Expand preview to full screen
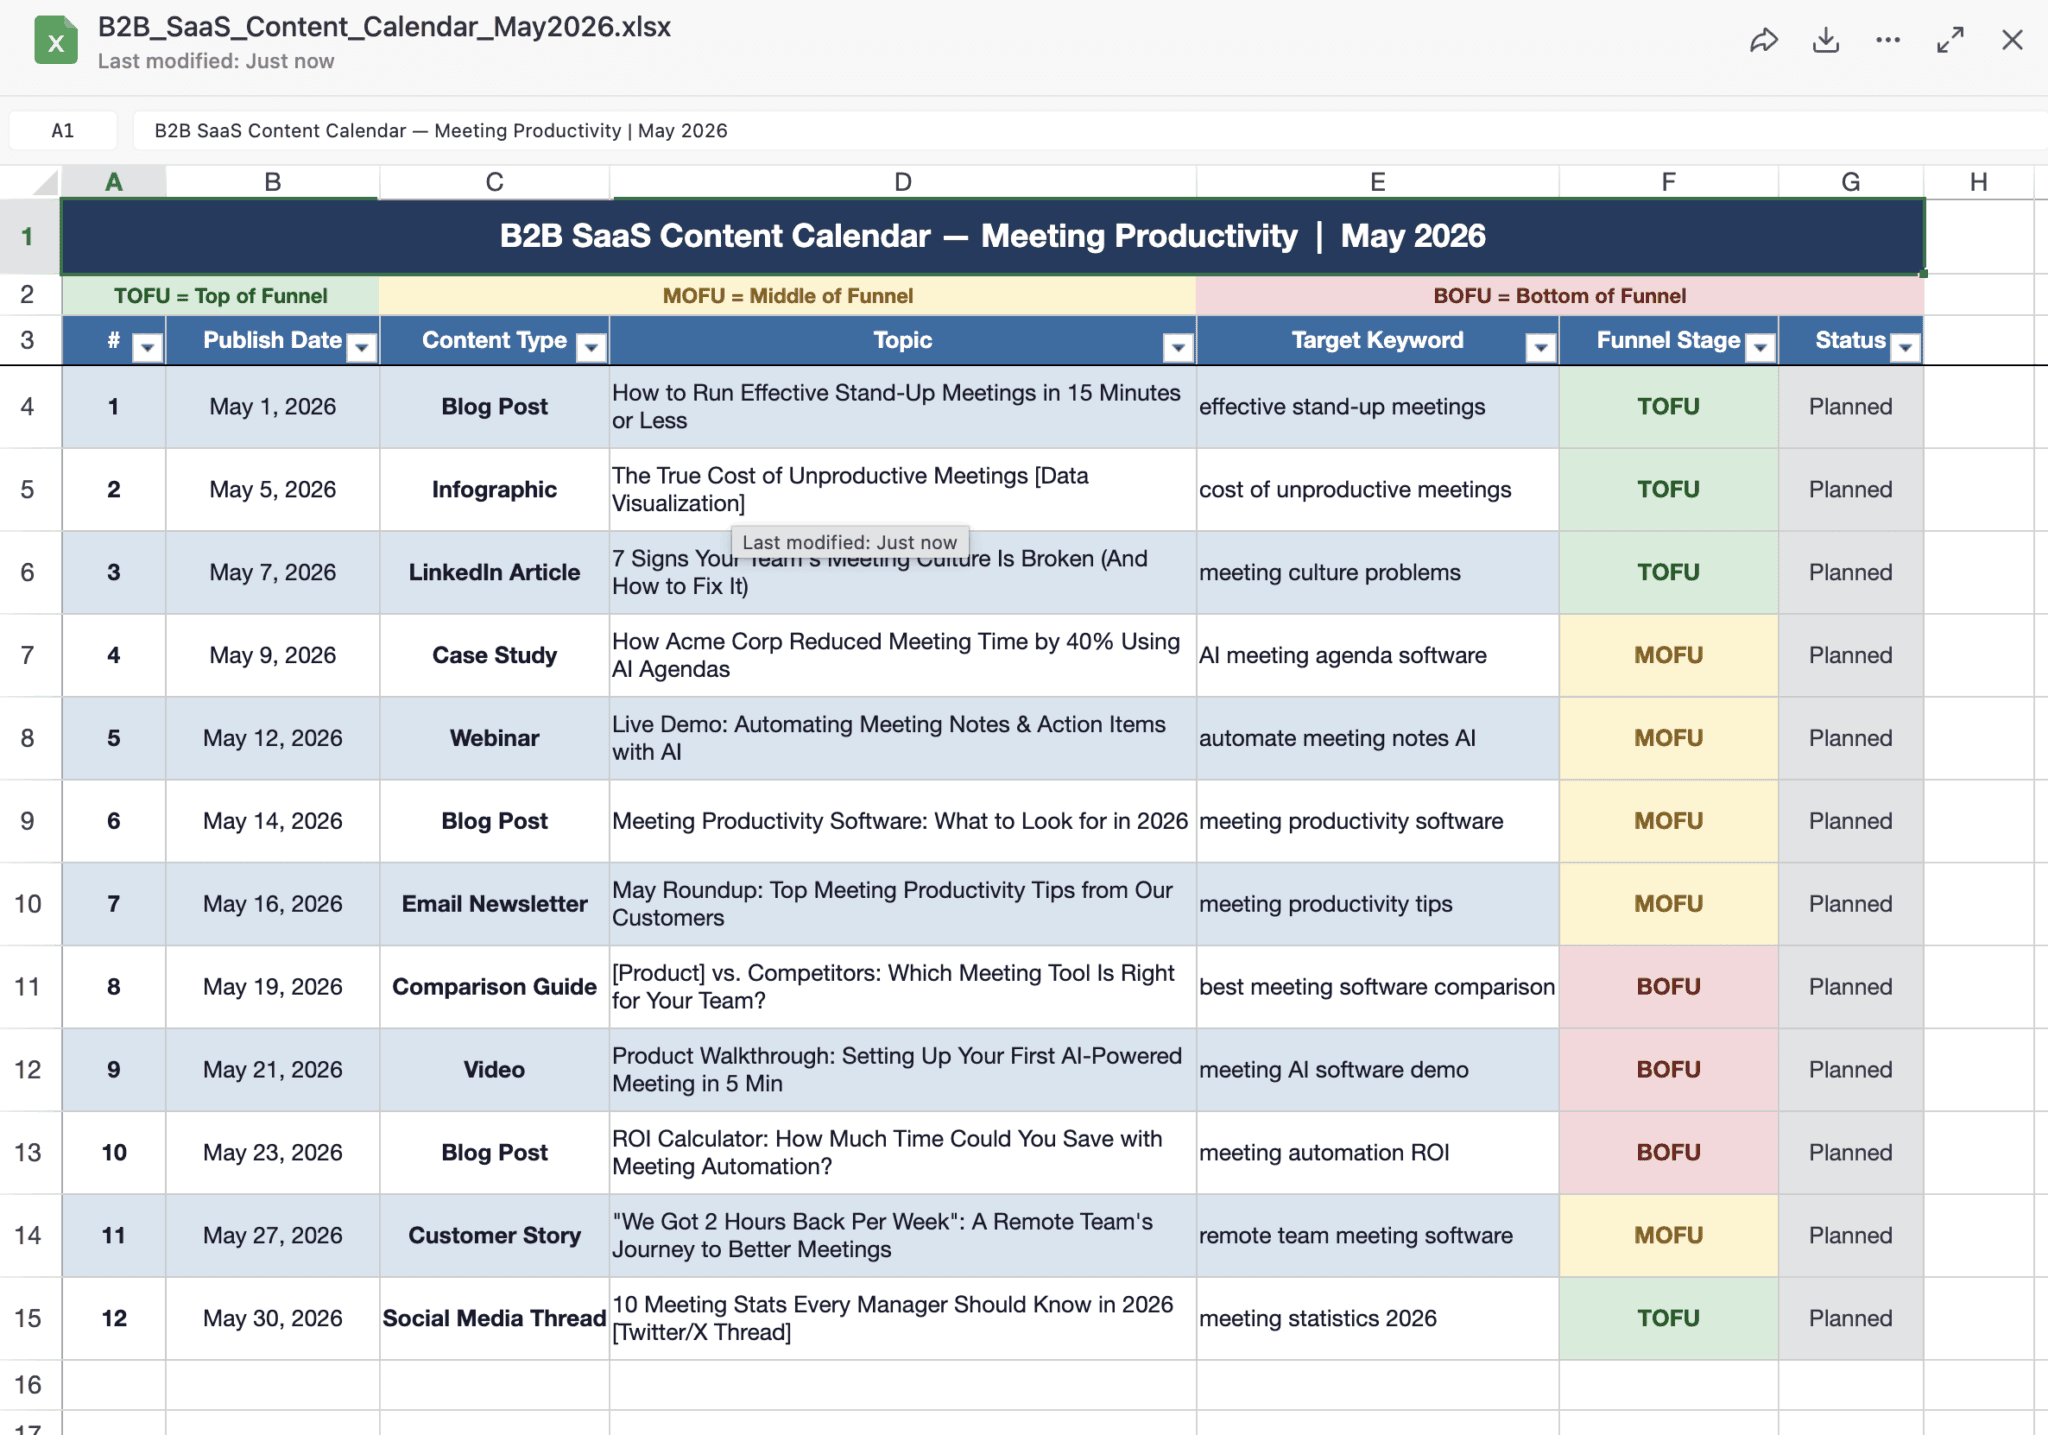This screenshot has height=1435, width=2048. click(x=1950, y=40)
